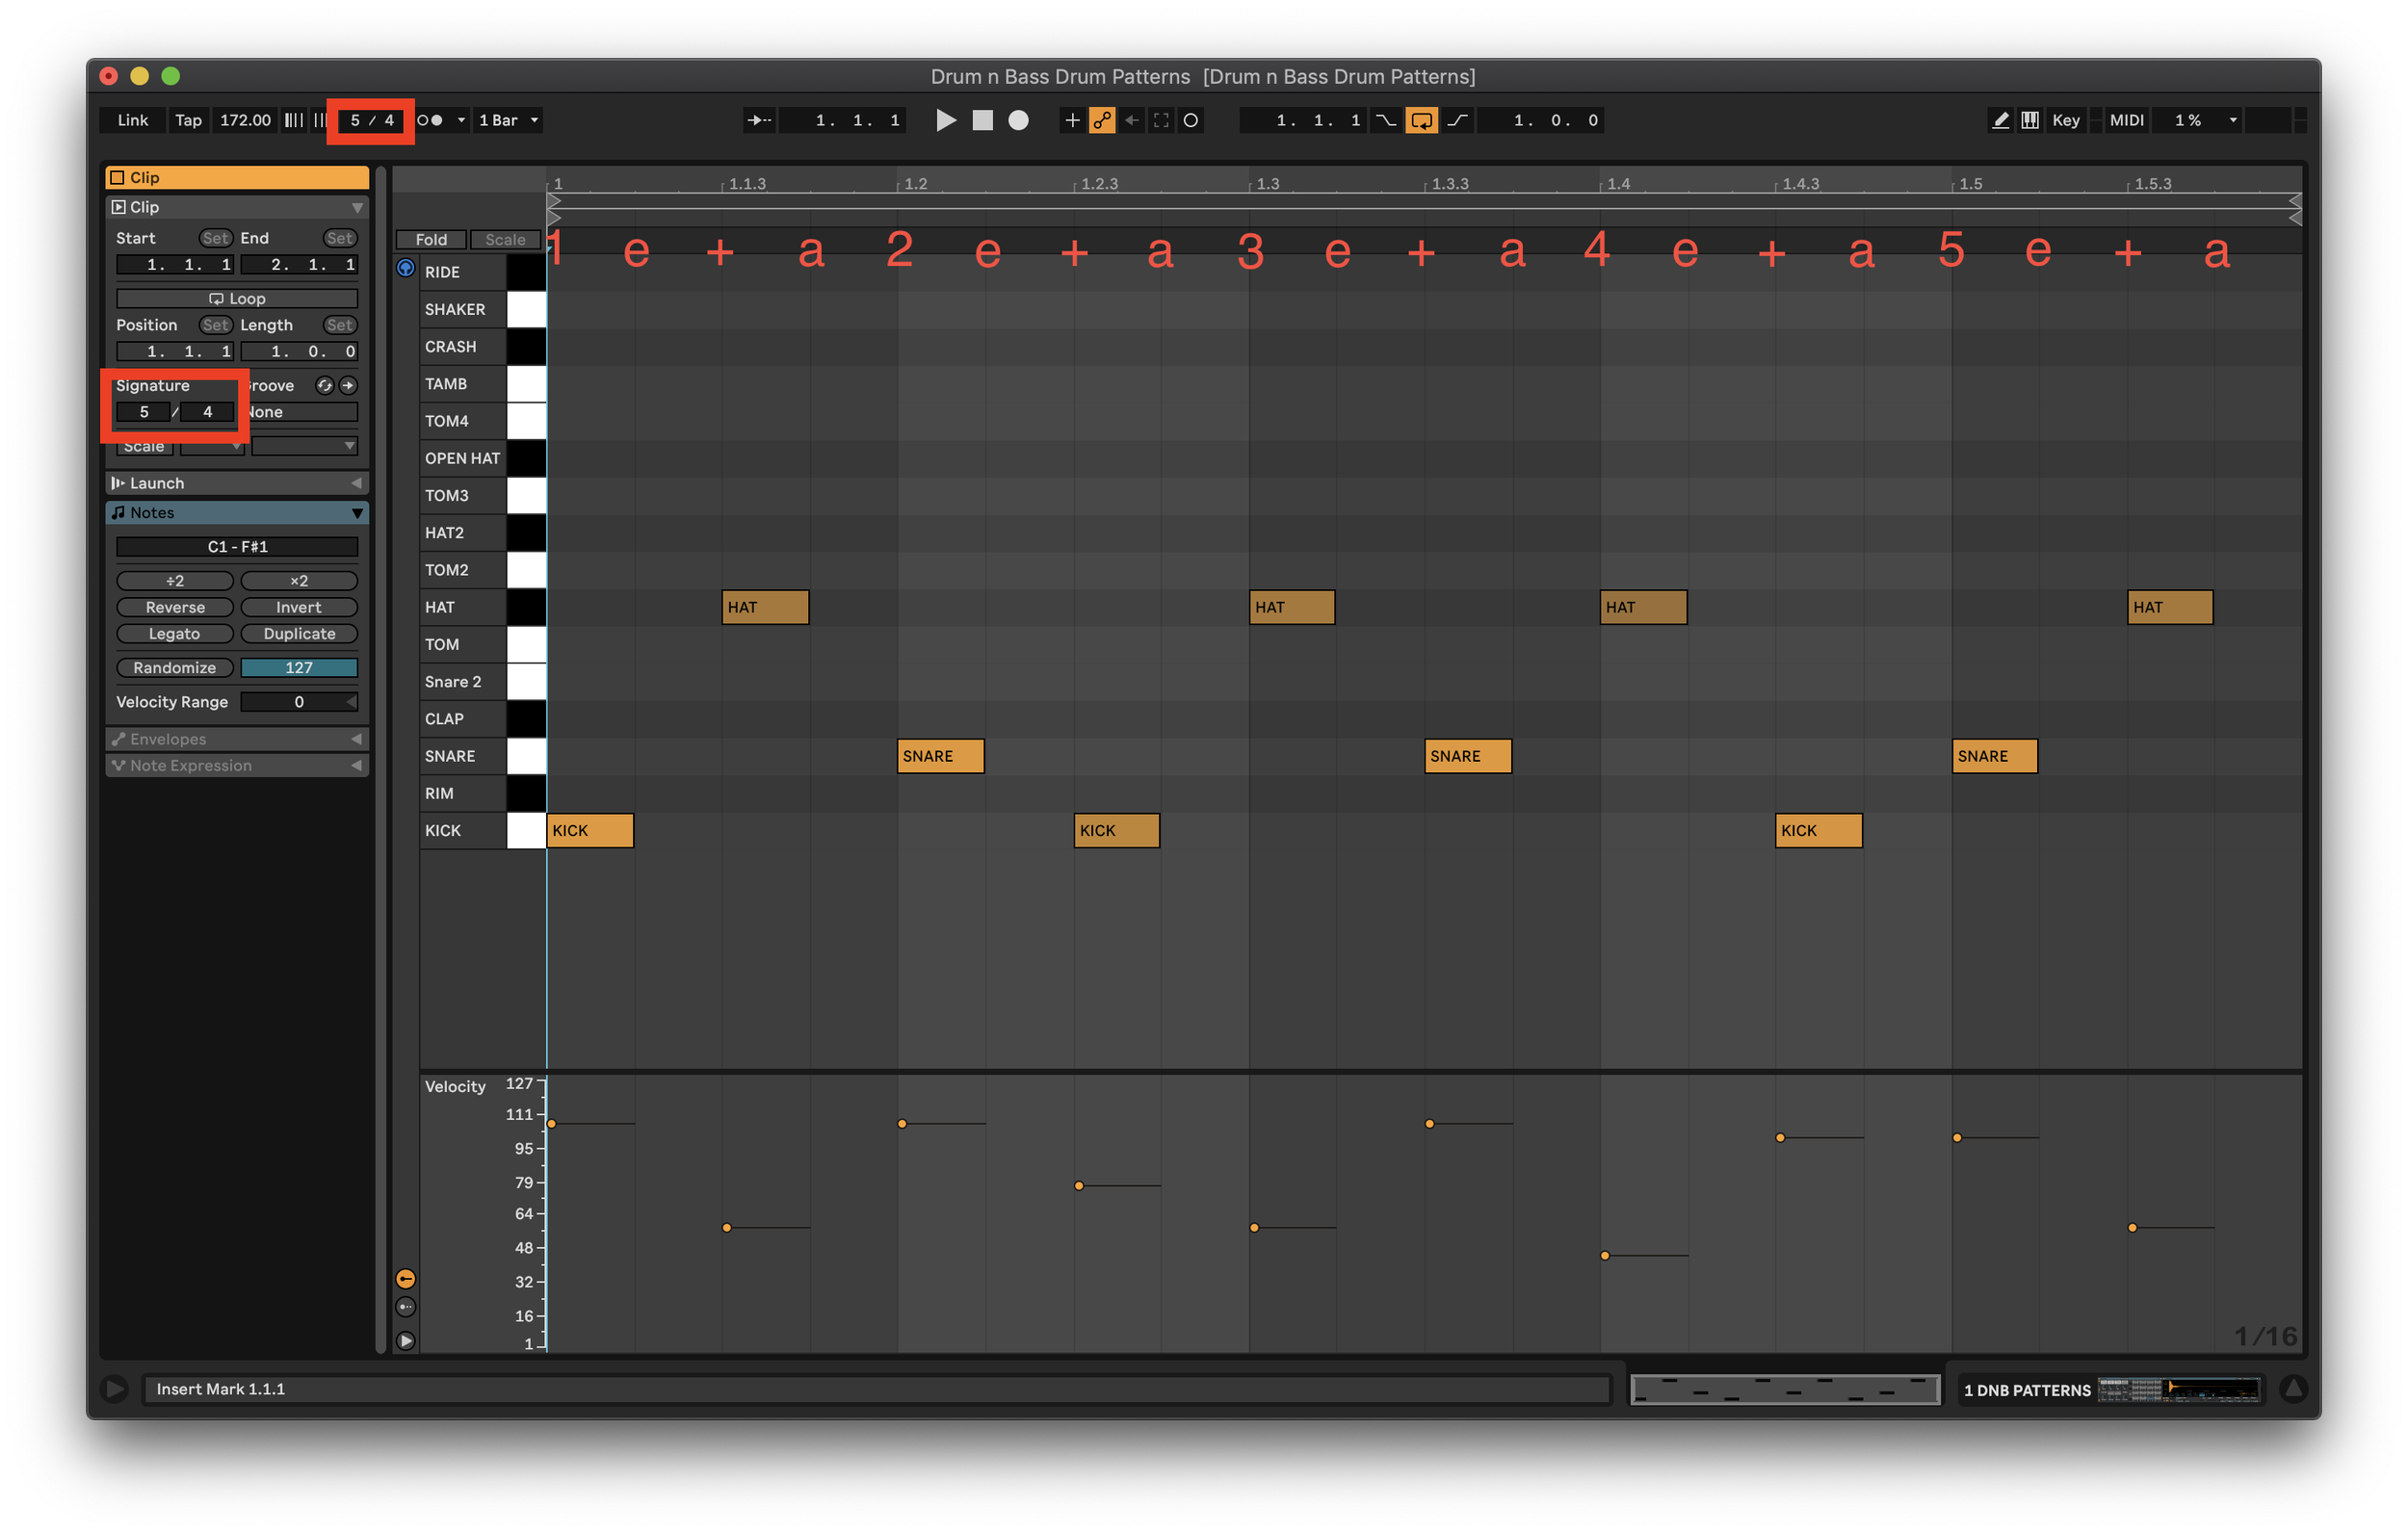The image size is (2408, 1534).
Task: Switch to MIDI map mode
Action: [2126, 120]
